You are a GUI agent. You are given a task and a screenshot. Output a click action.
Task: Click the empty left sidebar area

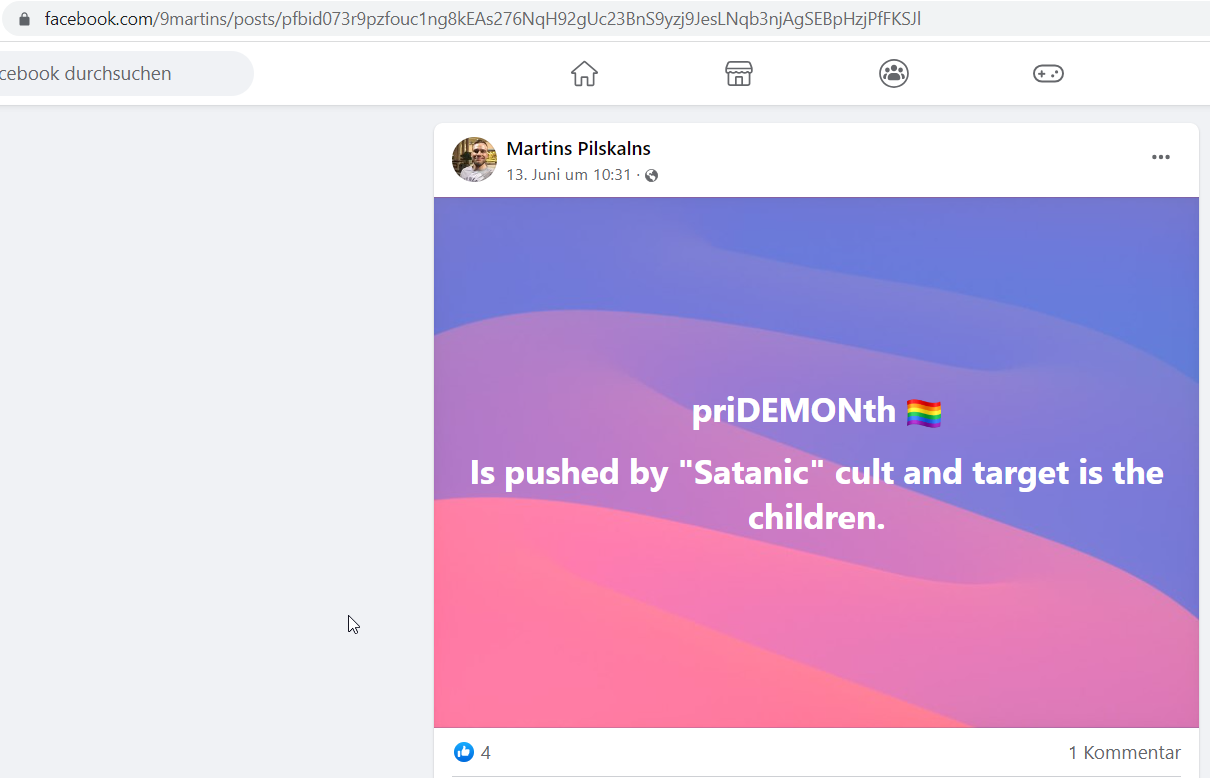216,440
